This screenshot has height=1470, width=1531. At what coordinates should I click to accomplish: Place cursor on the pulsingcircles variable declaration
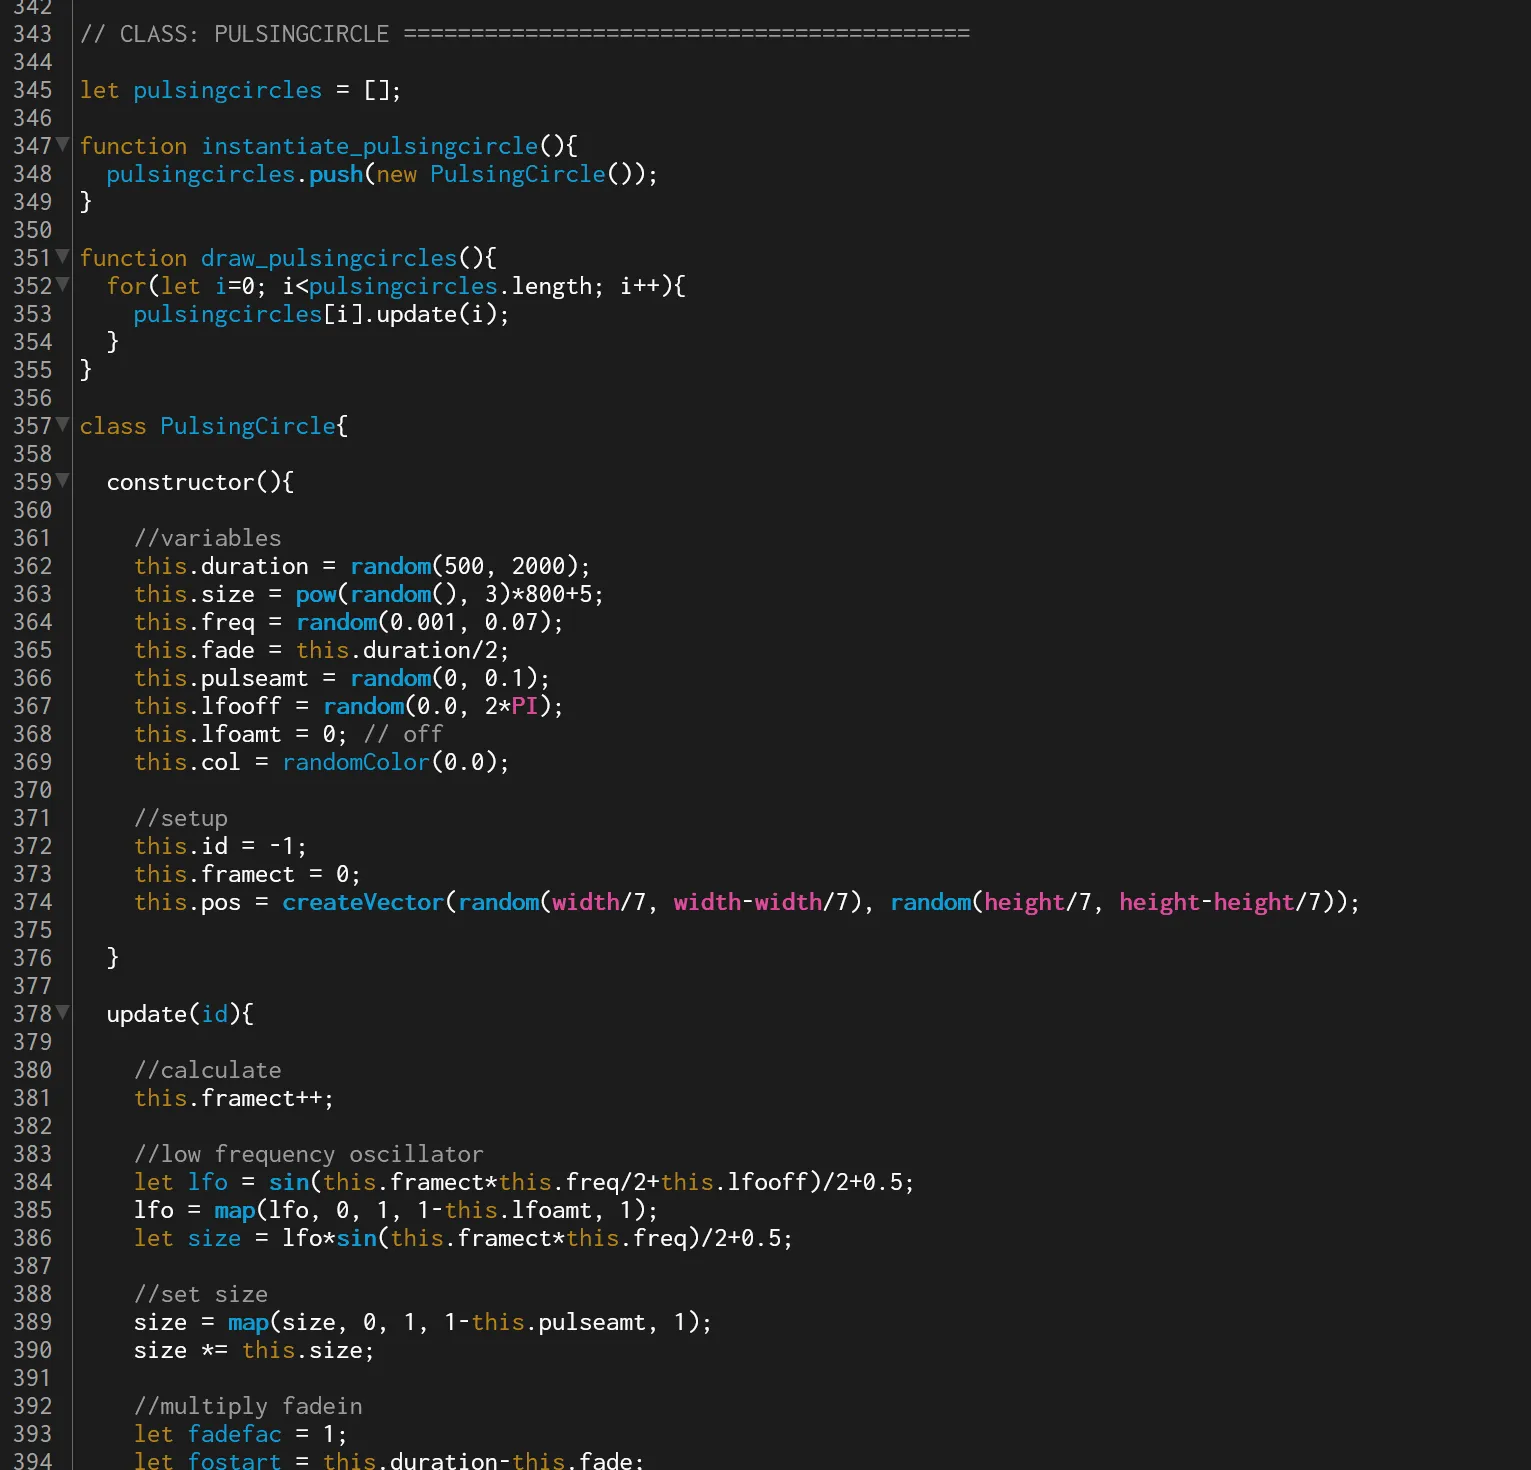tap(226, 89)
